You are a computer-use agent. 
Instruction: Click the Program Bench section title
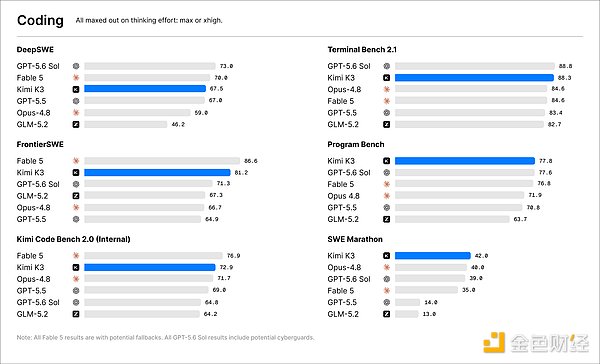coord(355,144)
